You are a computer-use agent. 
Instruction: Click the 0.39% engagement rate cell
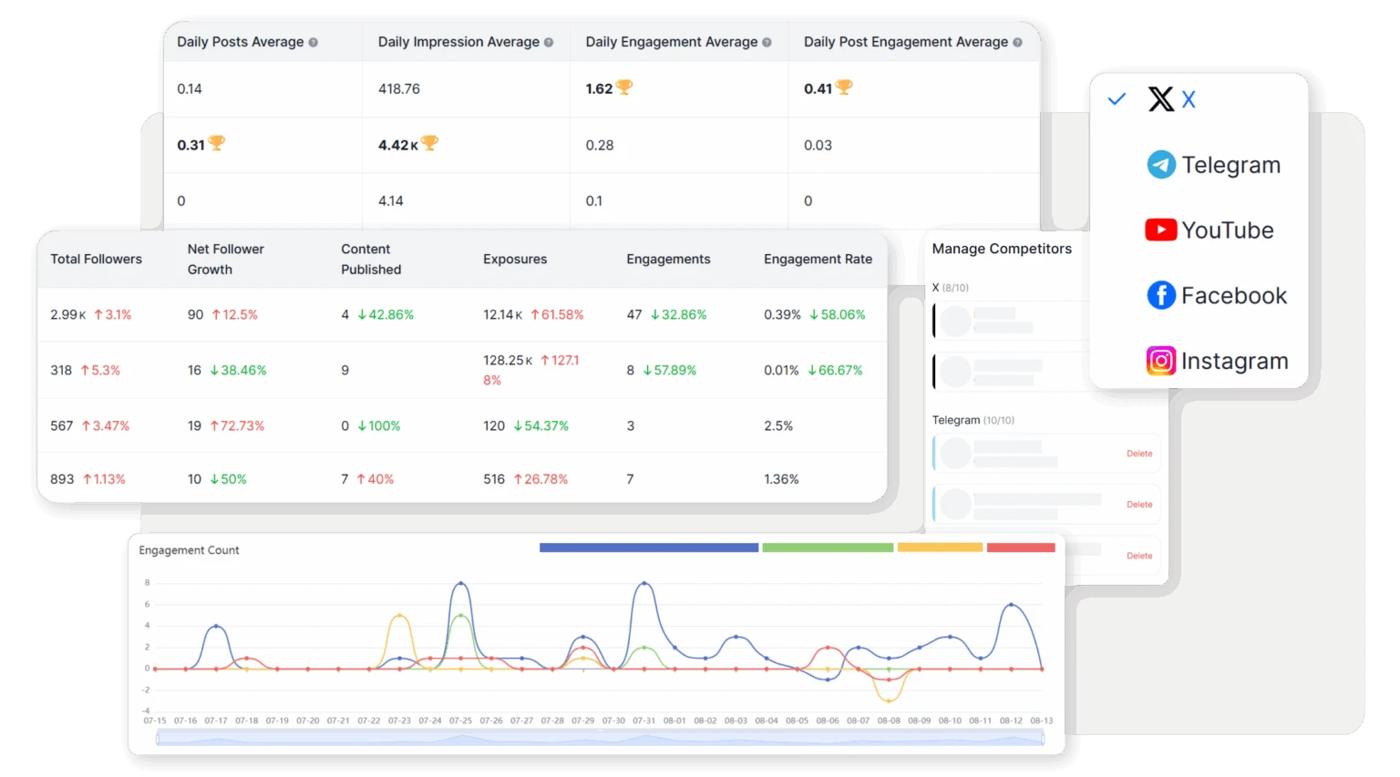[x=815, y=315]
